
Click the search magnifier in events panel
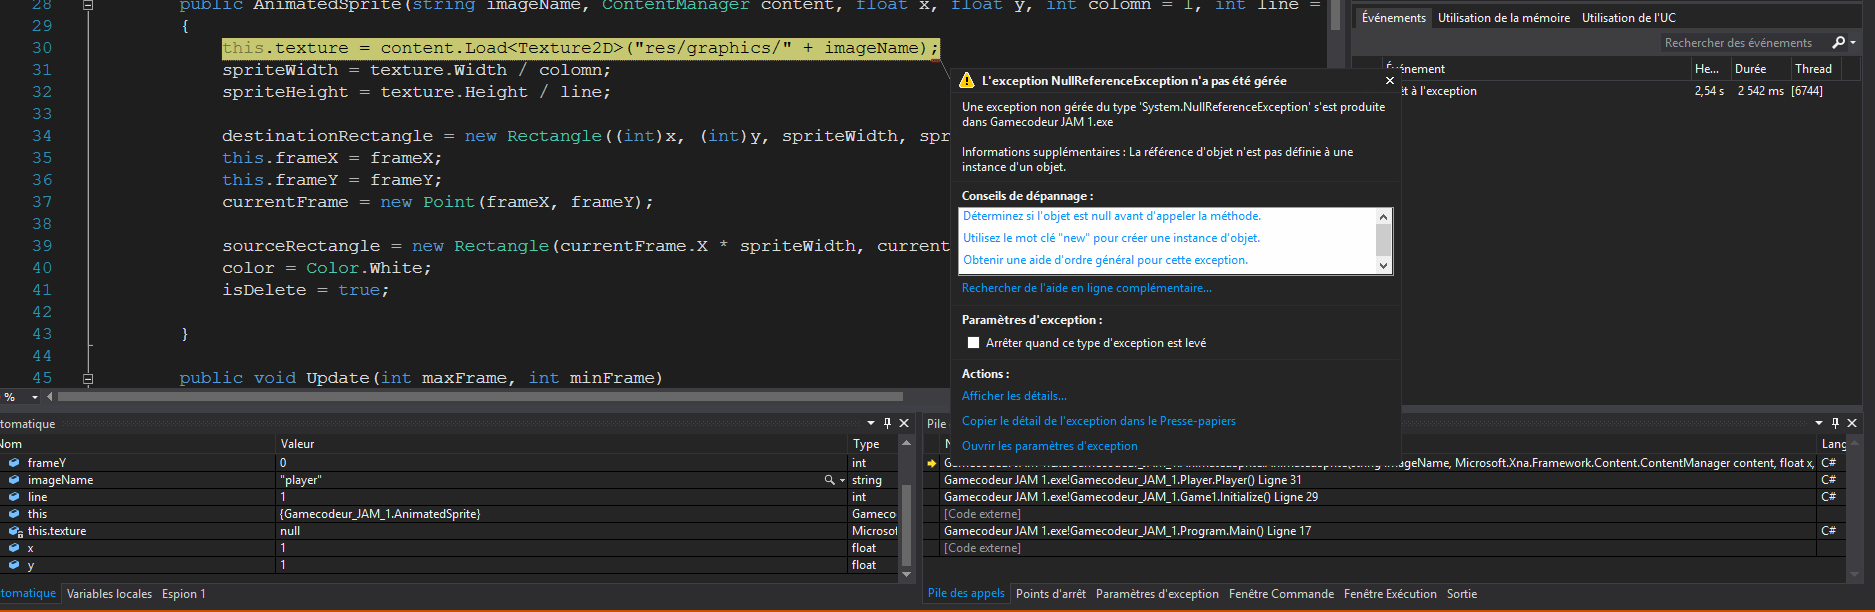(1838, 43)
